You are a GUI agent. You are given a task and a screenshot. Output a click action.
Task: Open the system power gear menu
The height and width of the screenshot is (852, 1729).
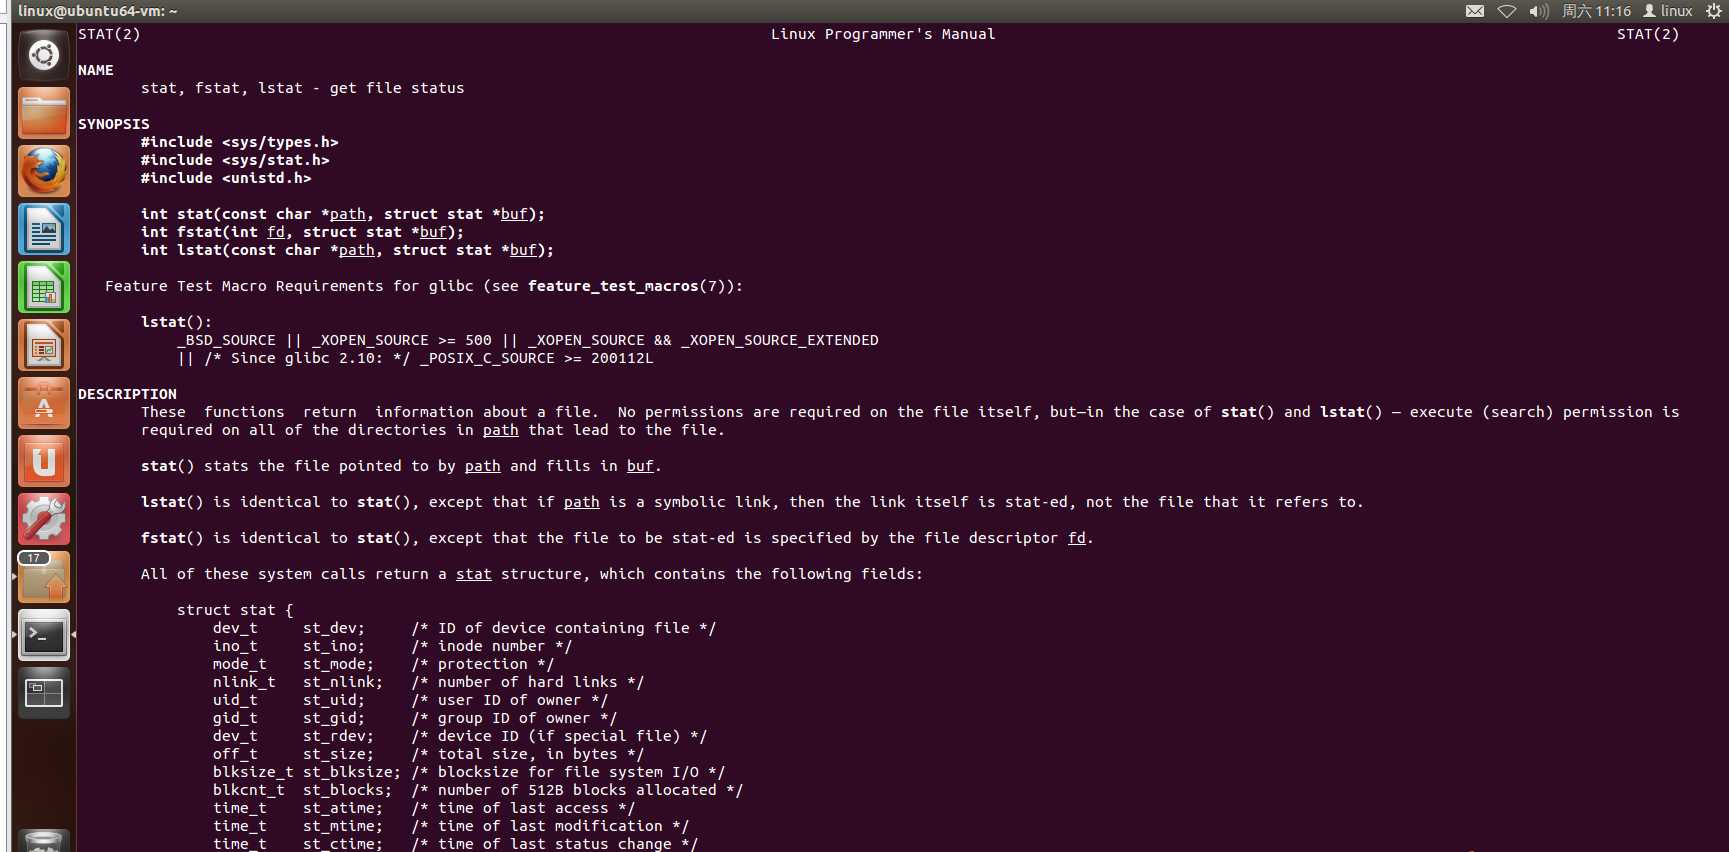point(1713,11)
